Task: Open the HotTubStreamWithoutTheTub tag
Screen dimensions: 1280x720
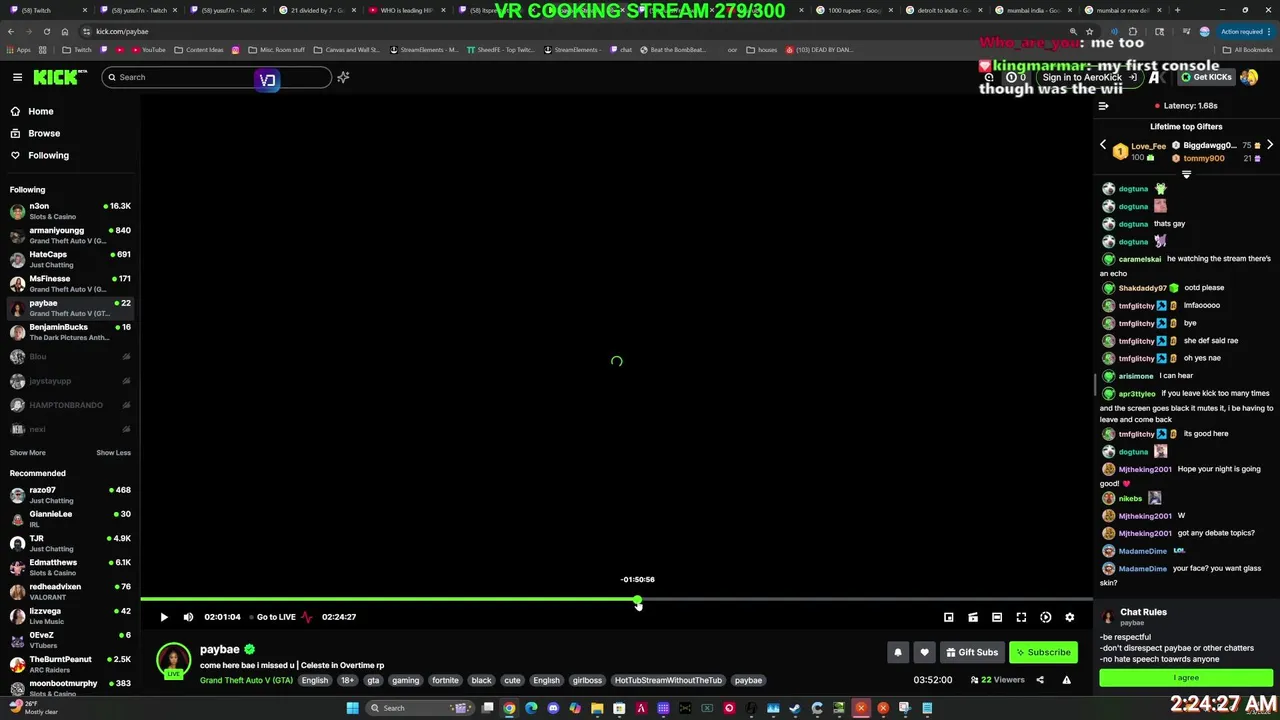Action: point(668,680)
